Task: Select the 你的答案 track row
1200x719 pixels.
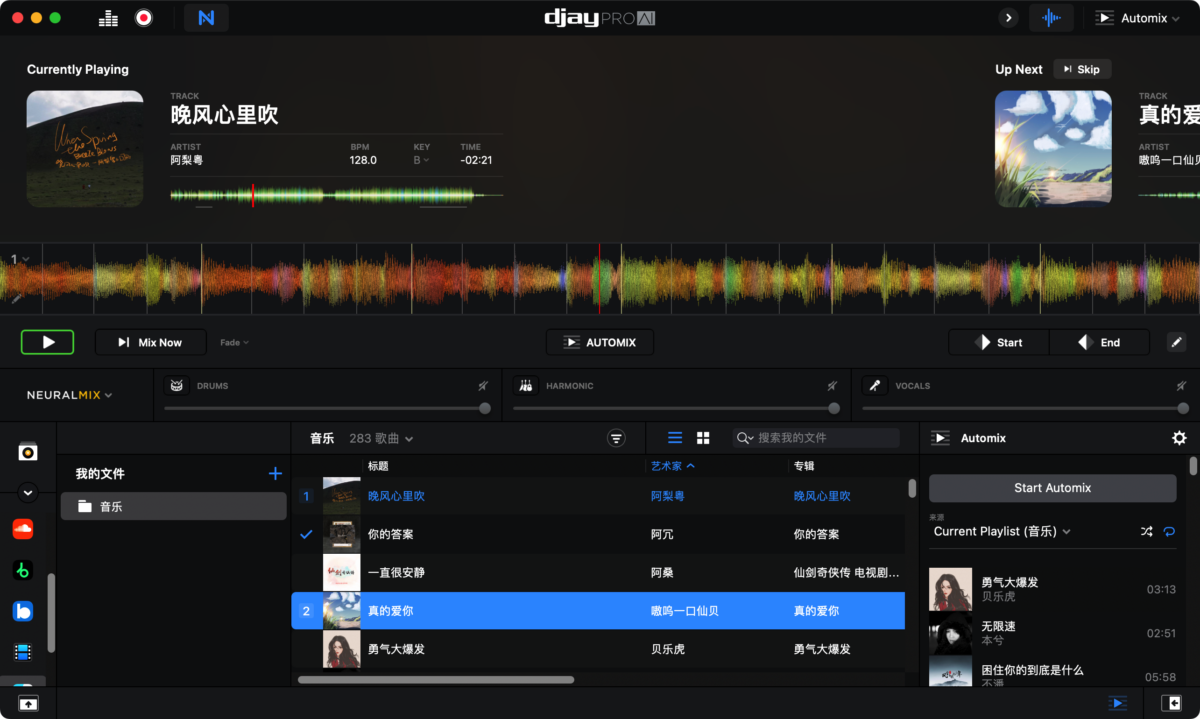Action: pos(598,534)
